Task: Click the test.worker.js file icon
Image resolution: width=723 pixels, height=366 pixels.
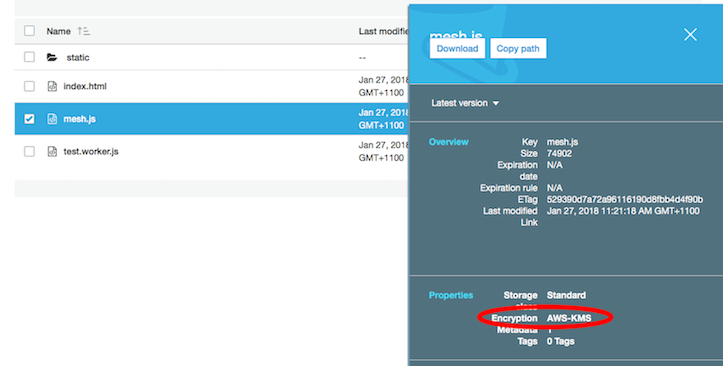Action: [53, 151]
